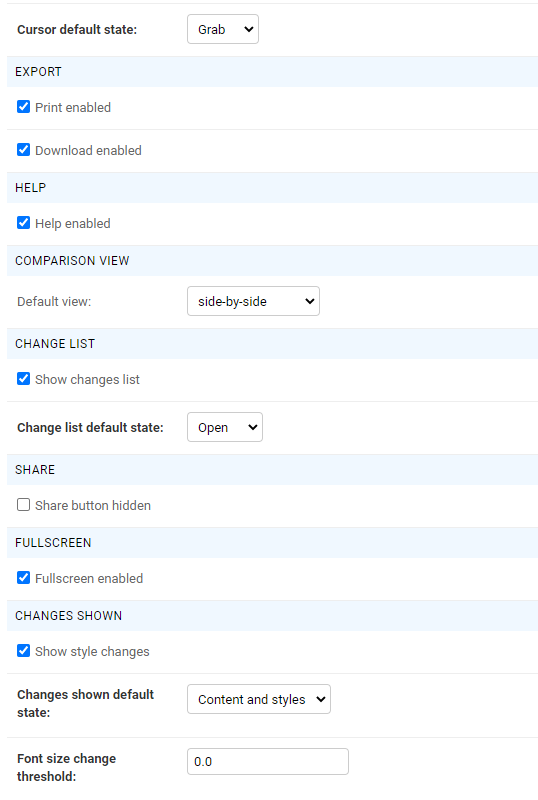The height and width of the screenshot is (800, 538).
Task: Disable the Help enabled checkbox
Action: [x=23, y=222]
